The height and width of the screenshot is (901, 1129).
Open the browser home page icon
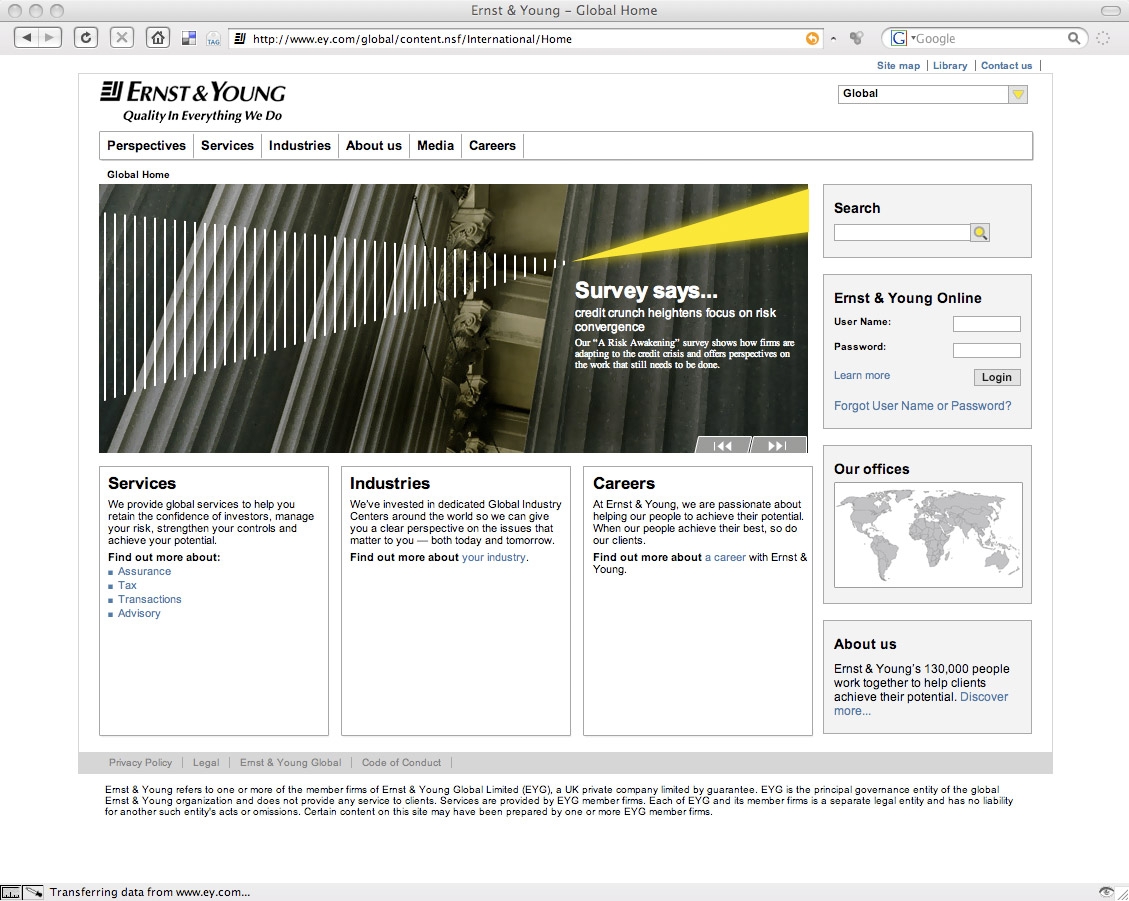click(158, 37)
